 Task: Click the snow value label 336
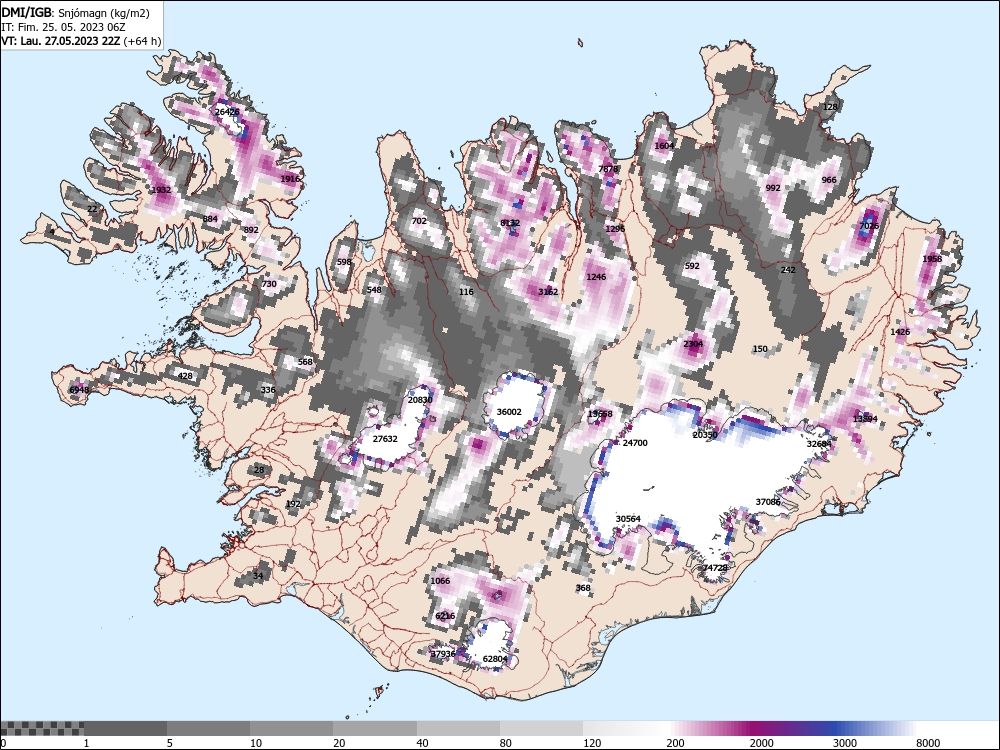coord(268,390)
